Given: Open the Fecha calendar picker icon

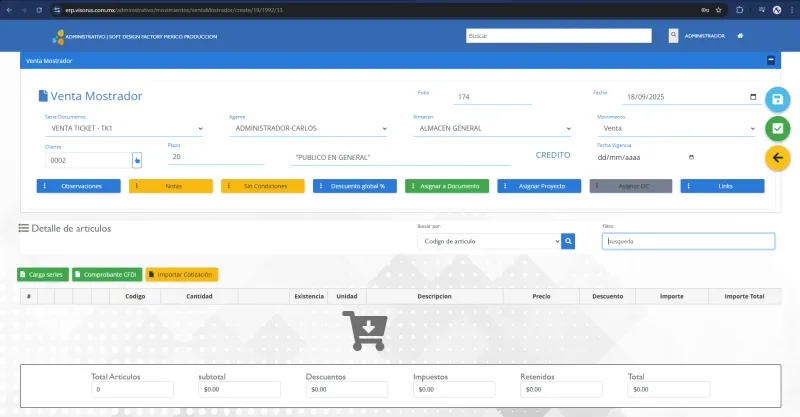Looking at the screenshot, I should [x=753, y=96].
